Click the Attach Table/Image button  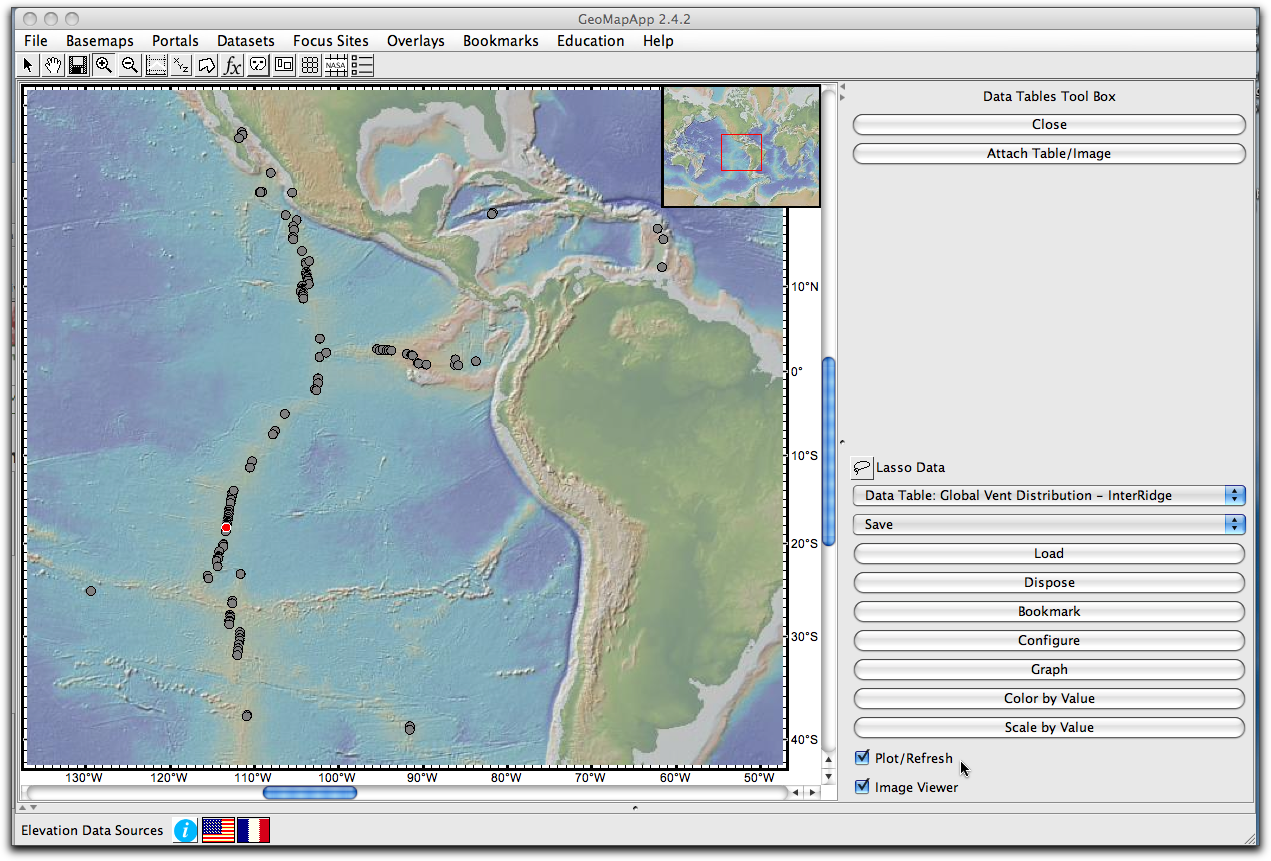pos(1048,153)
